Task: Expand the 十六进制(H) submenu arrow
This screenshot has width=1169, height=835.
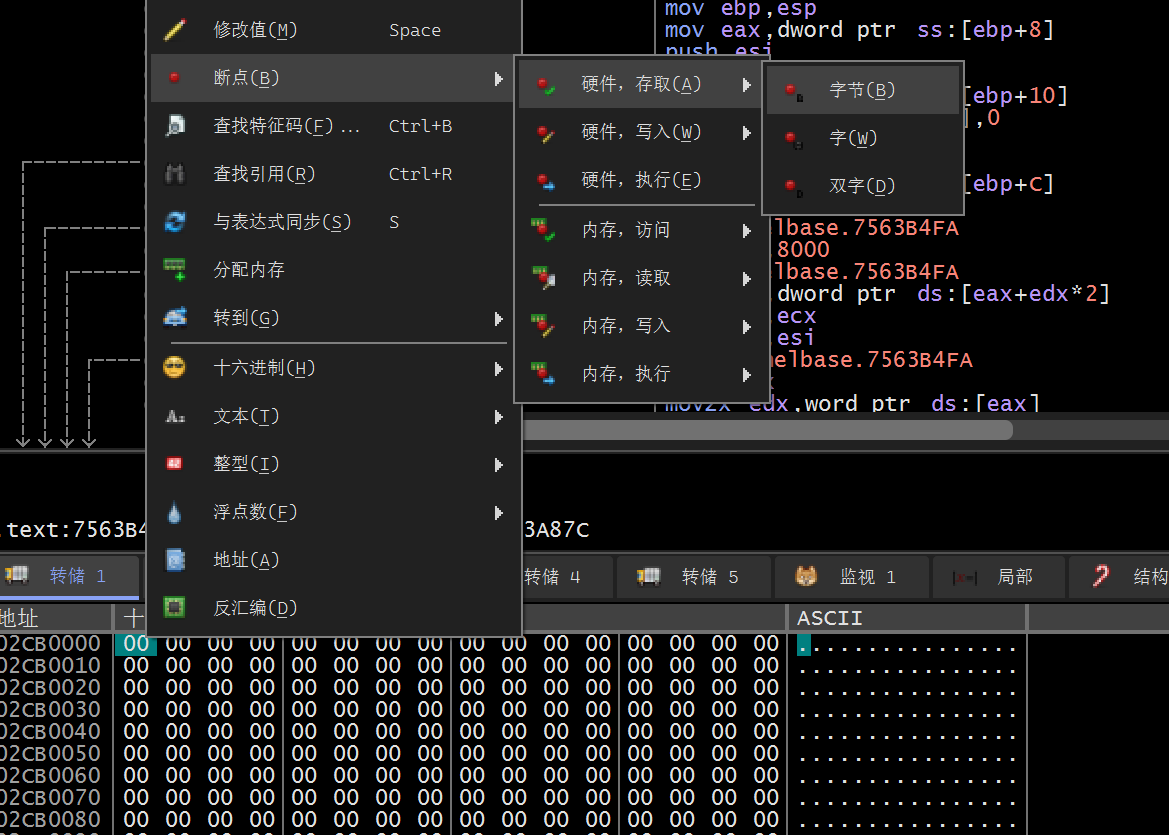Action: pos(498,369)
